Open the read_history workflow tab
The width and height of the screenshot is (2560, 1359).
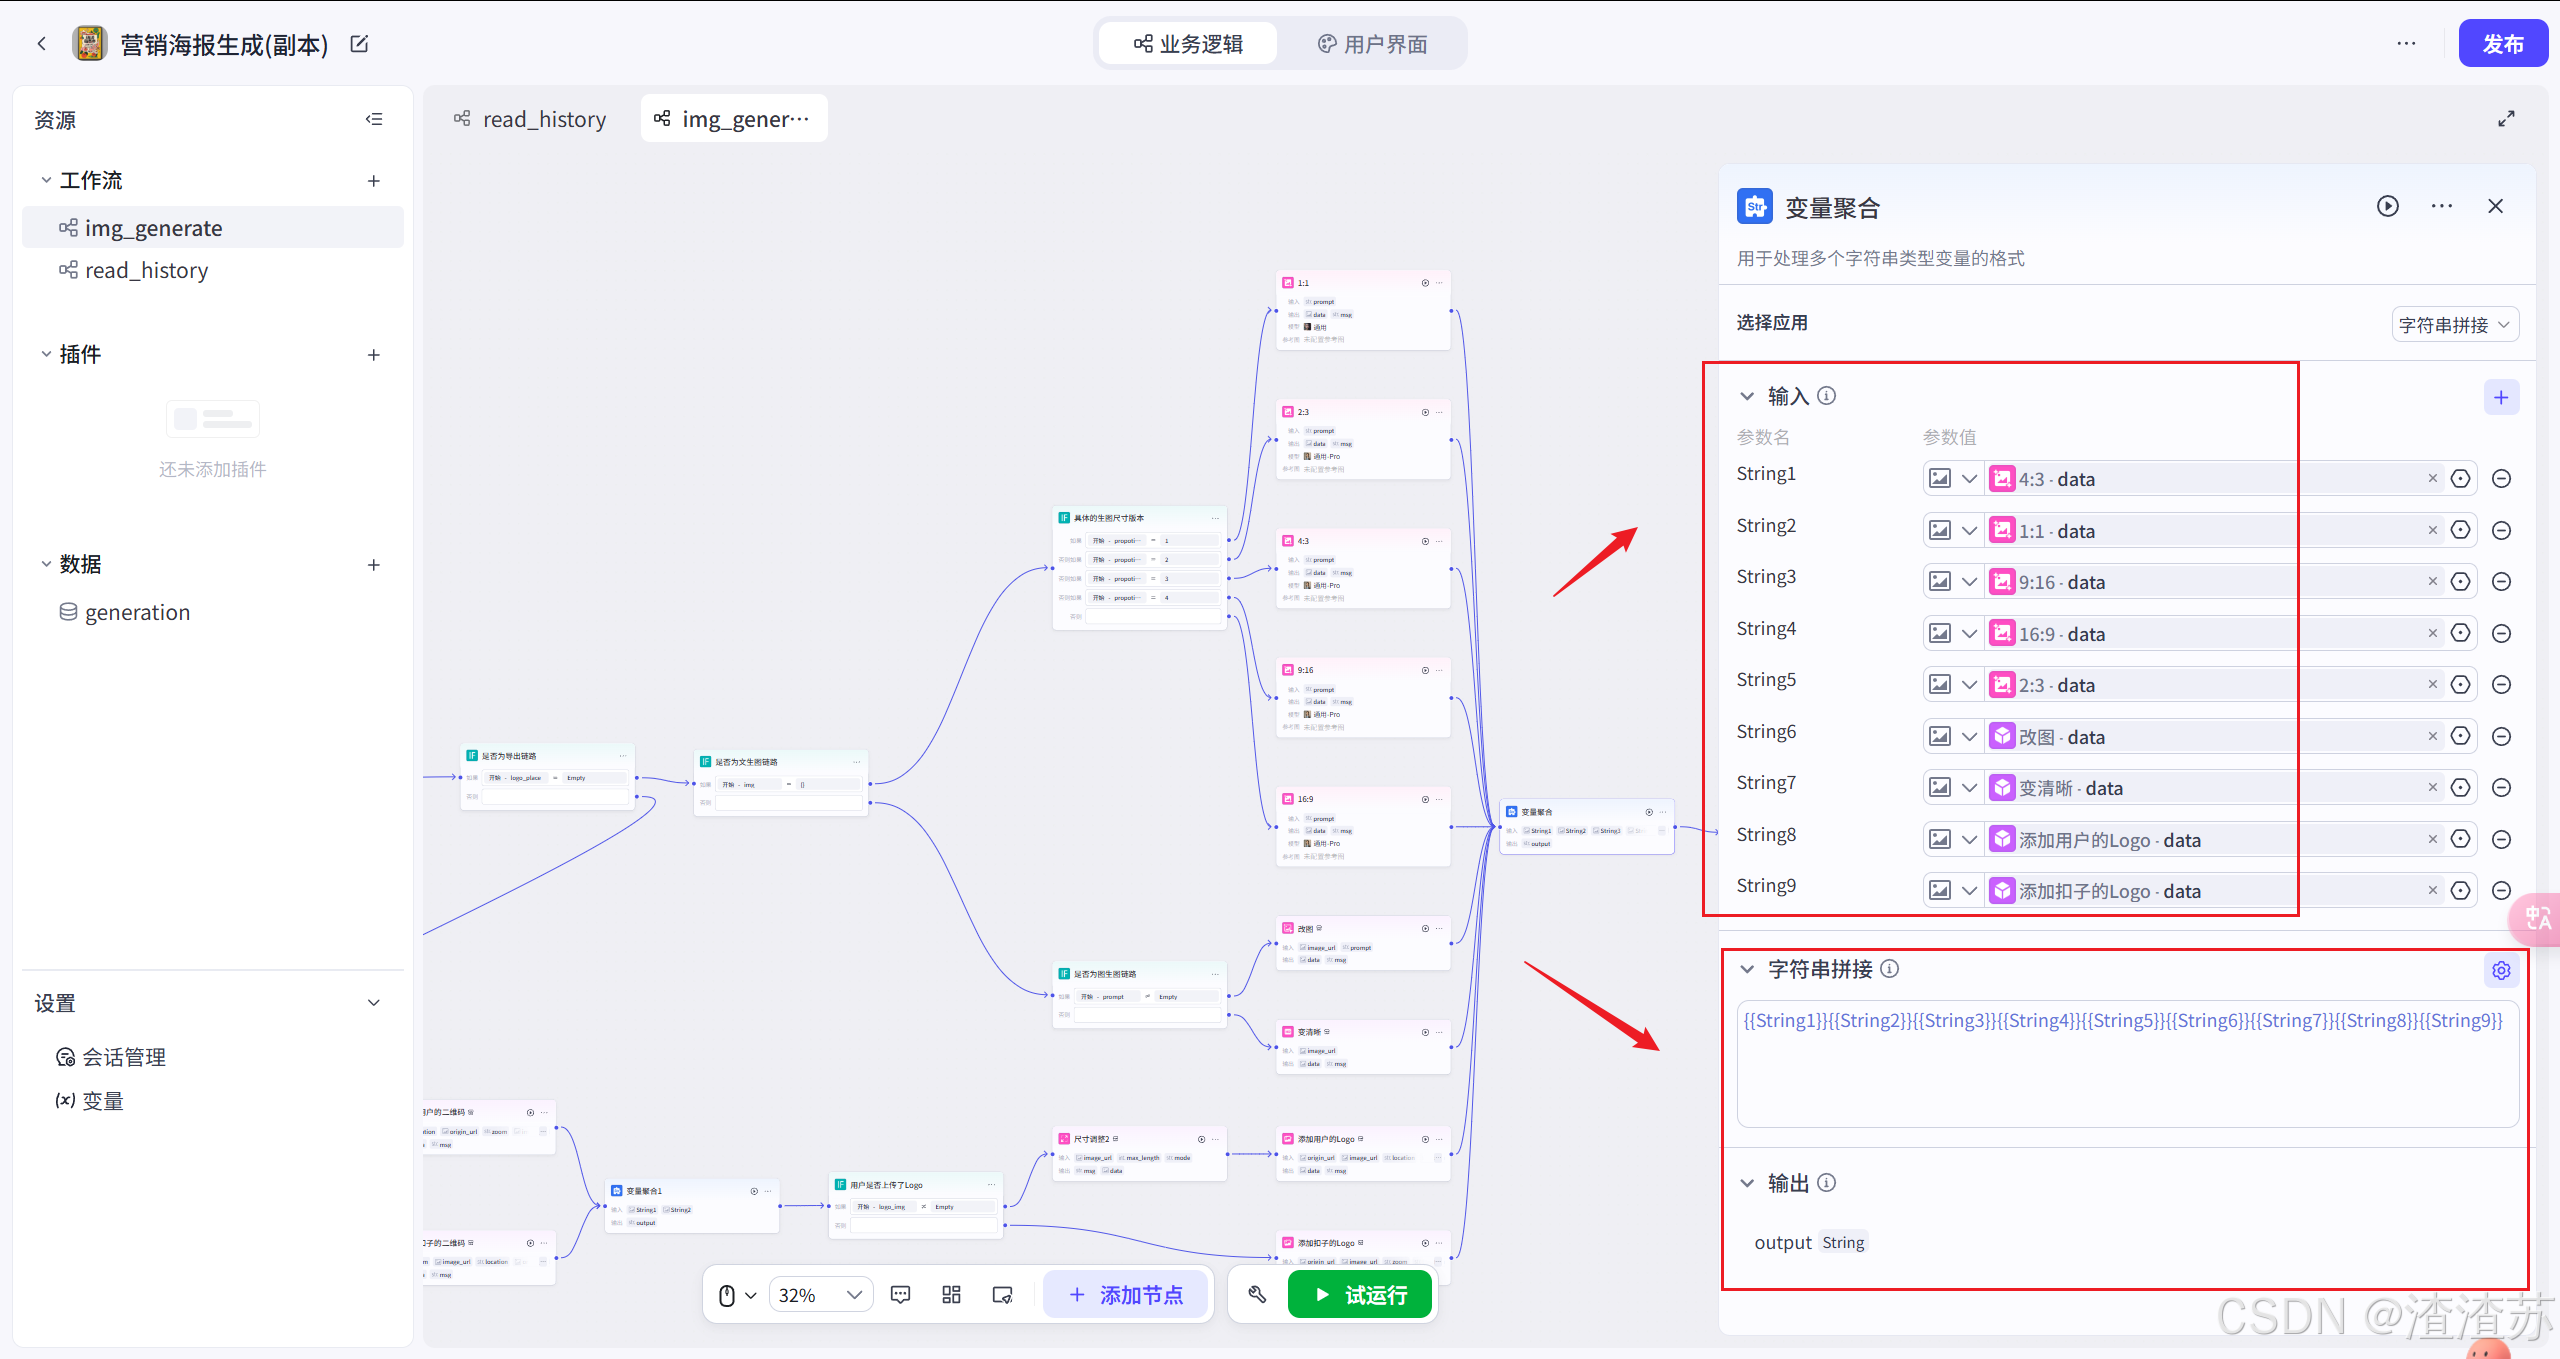(531, 119)
